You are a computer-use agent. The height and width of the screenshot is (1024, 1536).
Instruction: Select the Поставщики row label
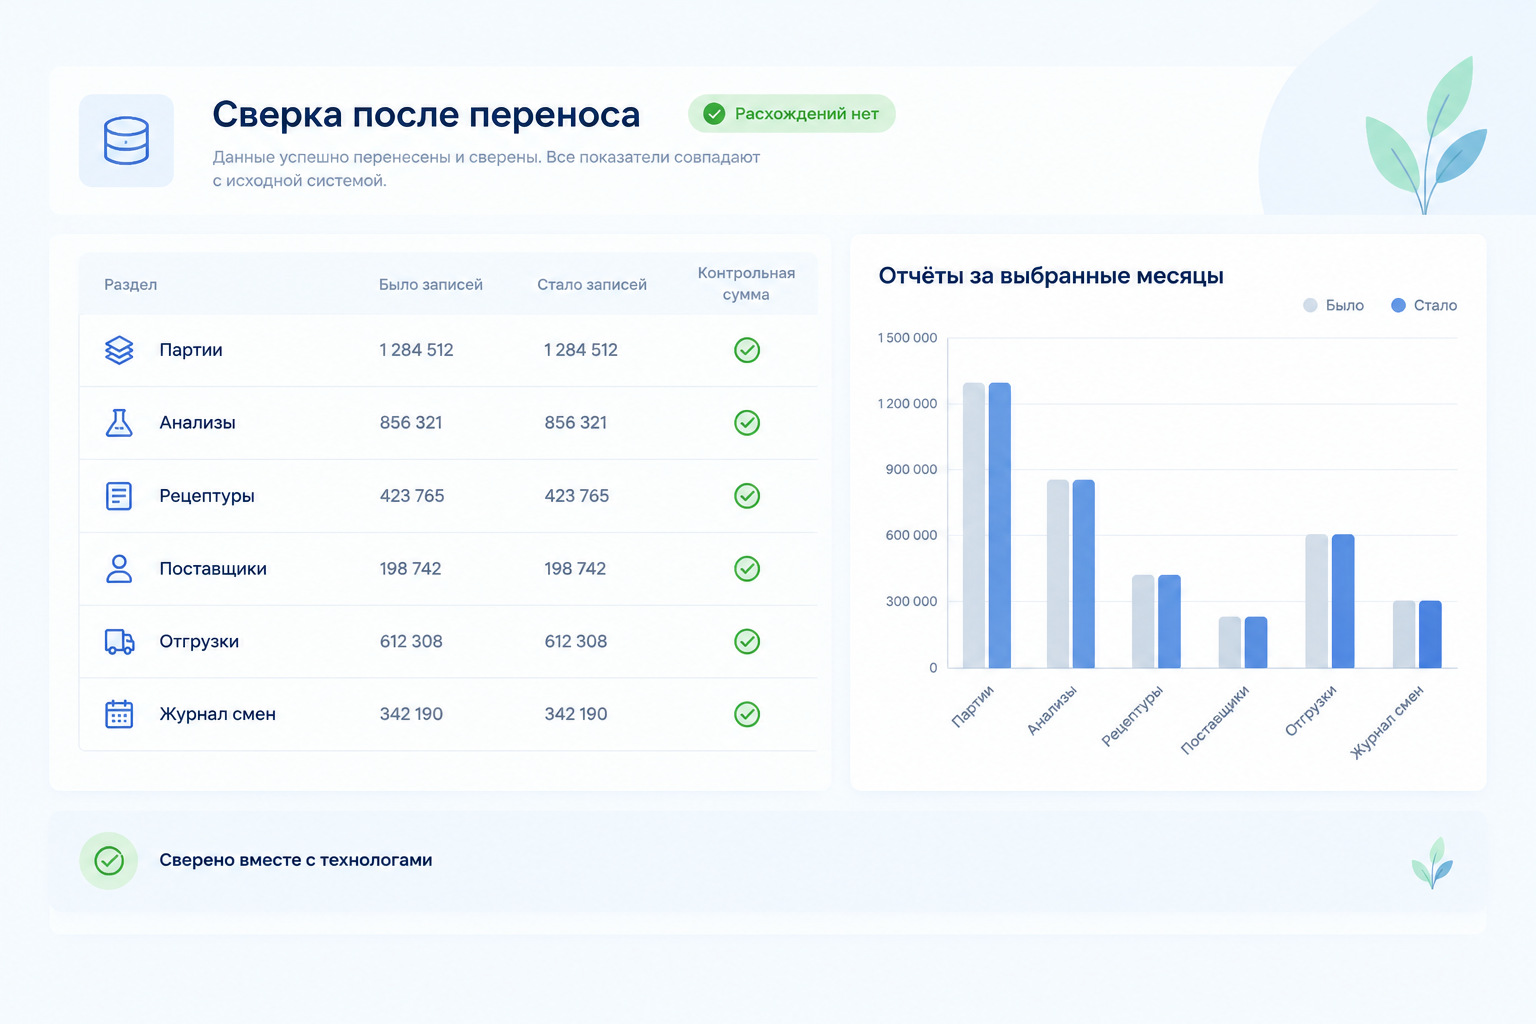click(x=213, y=569)
